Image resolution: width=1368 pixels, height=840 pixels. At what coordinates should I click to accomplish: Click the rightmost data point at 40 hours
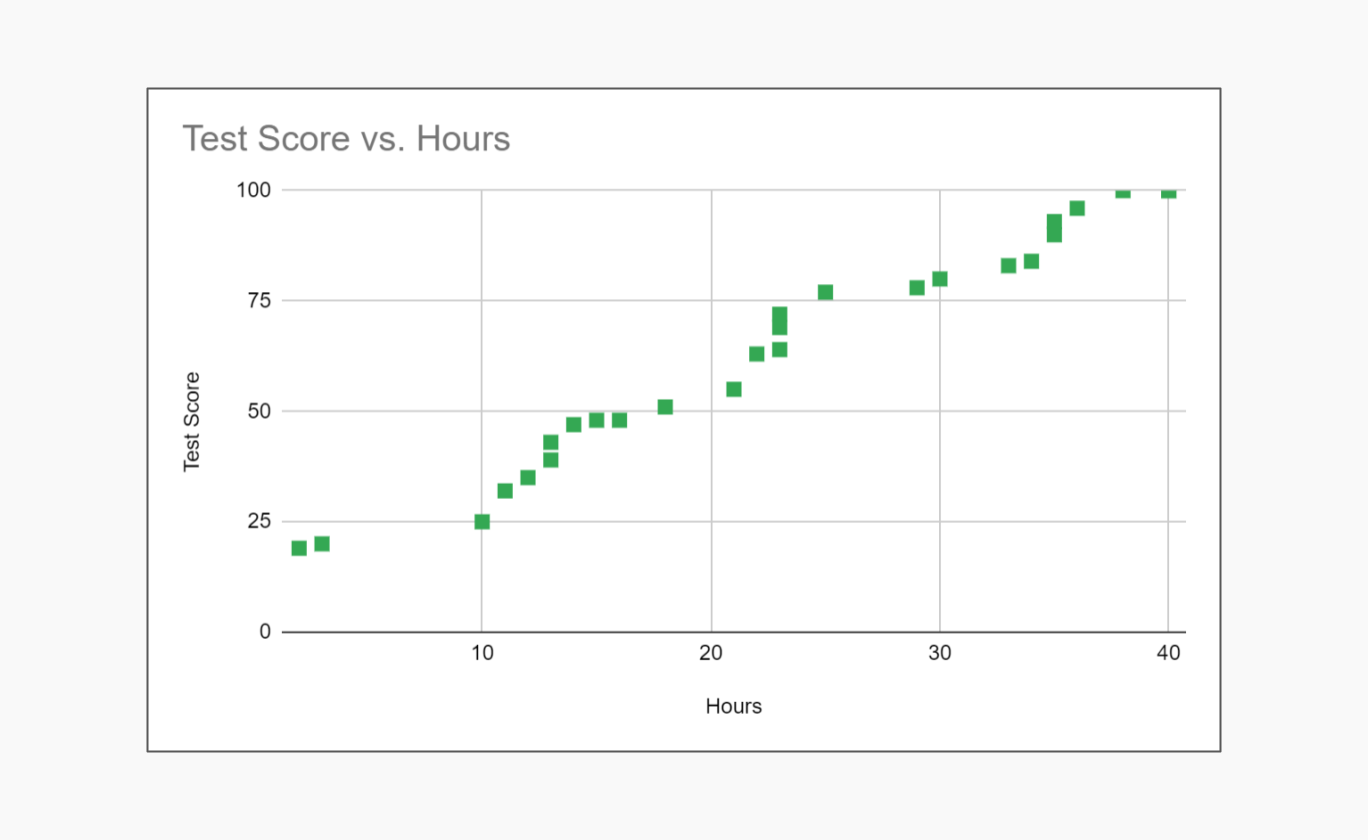pos(1168,192)
